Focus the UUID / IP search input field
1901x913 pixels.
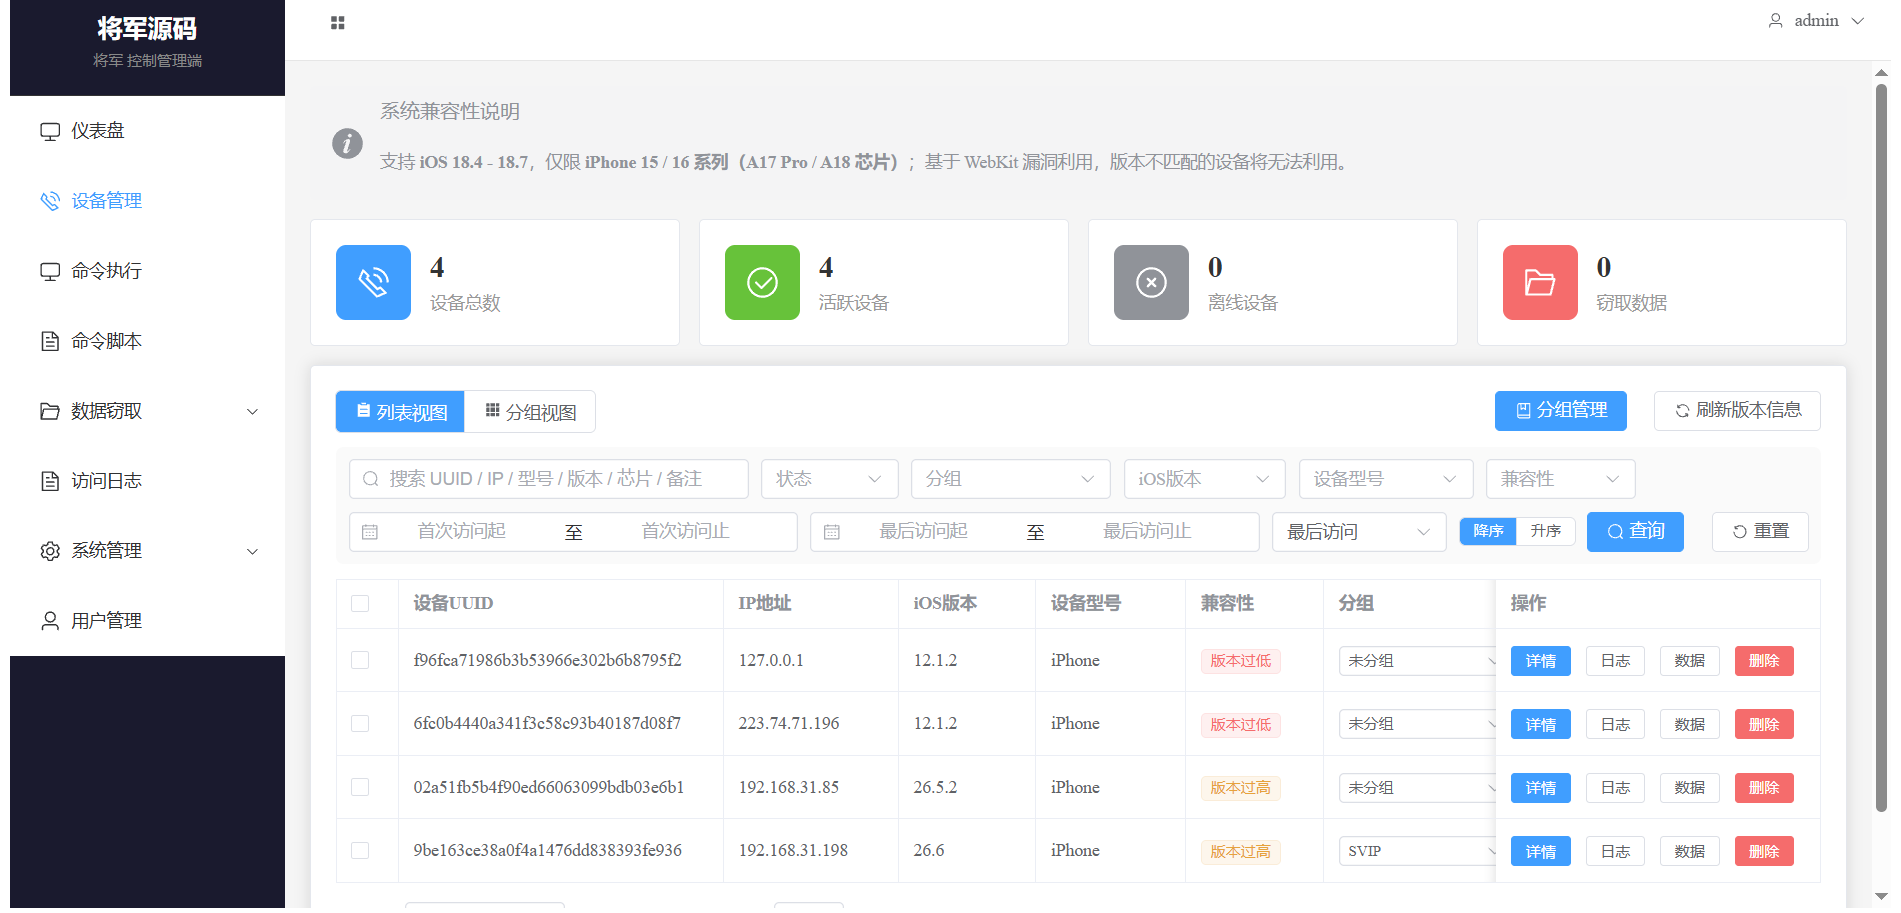click(x=549, y=479)
